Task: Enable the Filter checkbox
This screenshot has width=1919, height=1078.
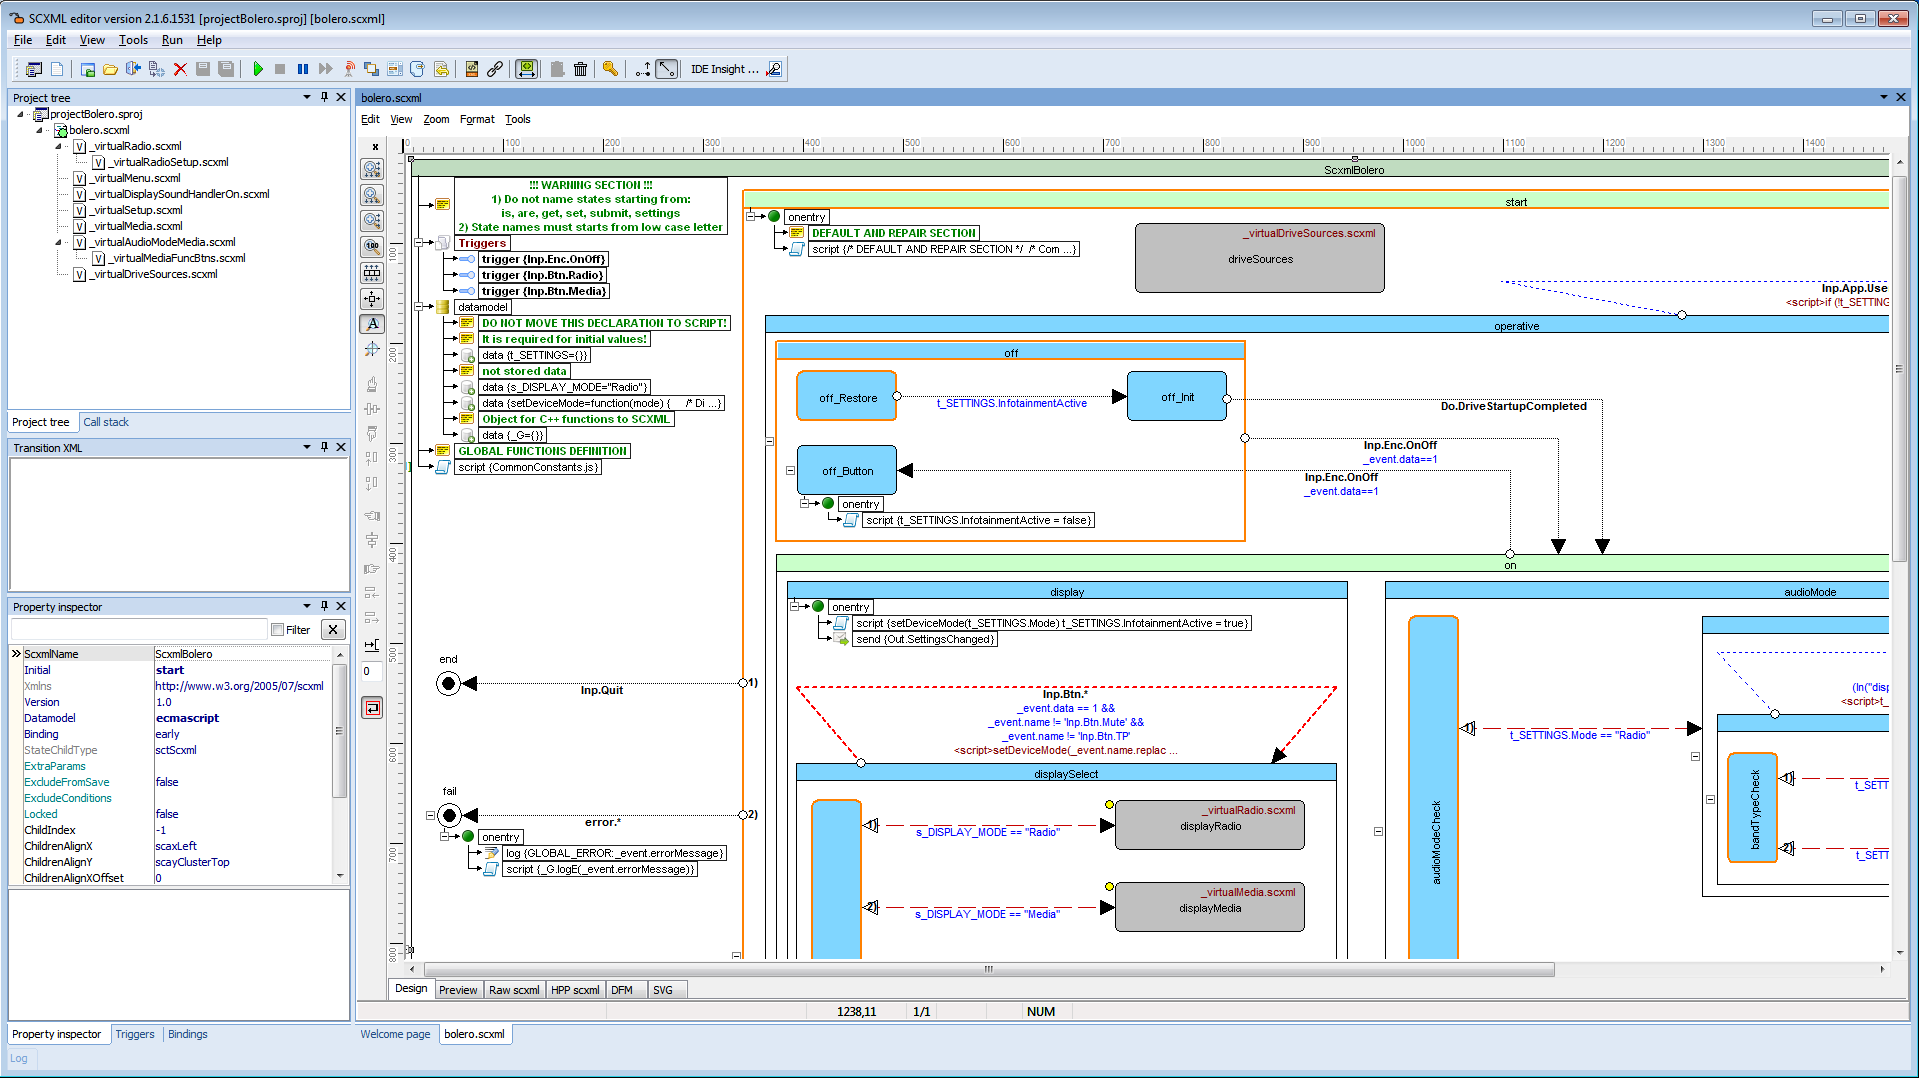Action: 278,630
